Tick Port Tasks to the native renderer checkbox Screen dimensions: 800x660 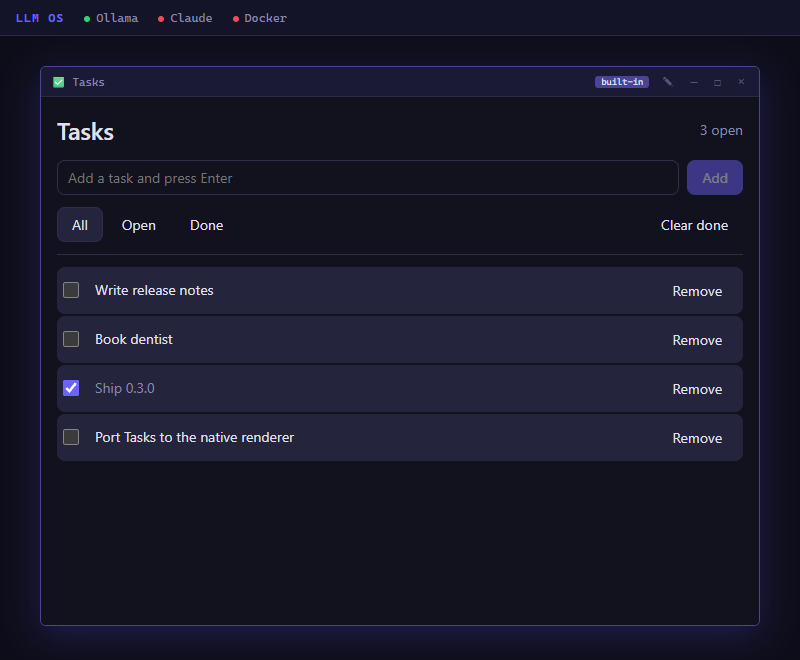point(71,437)
